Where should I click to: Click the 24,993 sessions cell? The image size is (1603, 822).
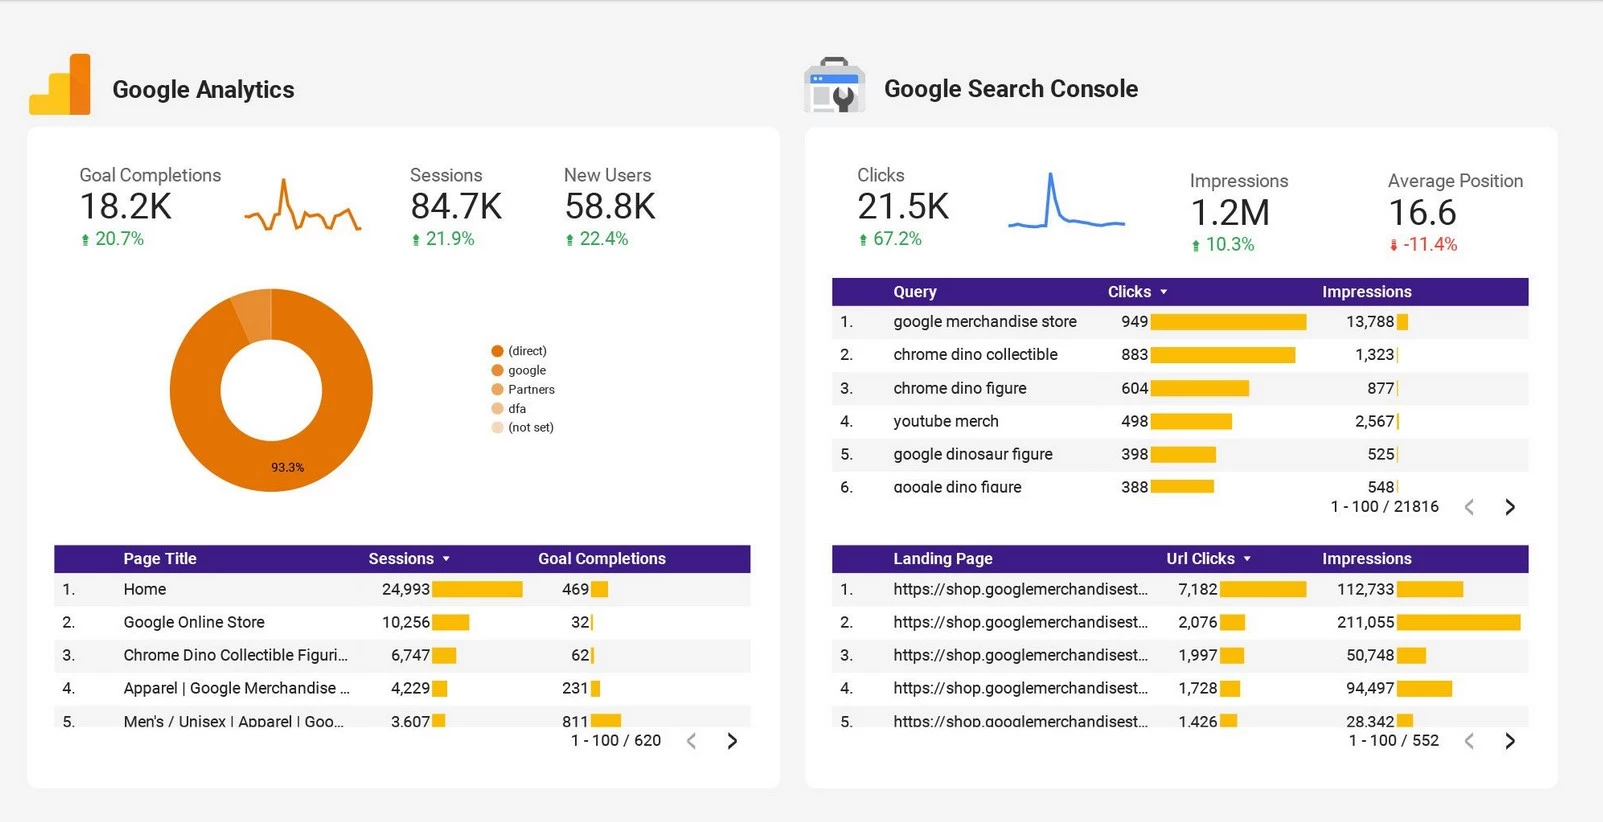(405, 589)
